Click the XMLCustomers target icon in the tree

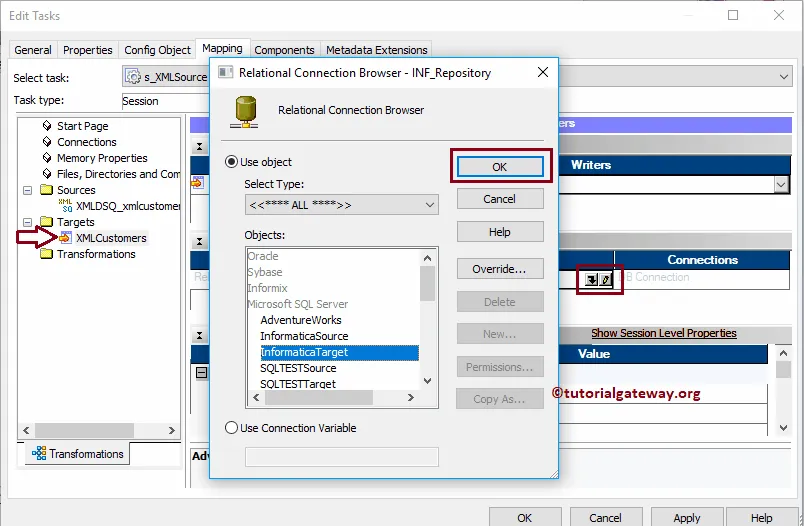[65, 238]
